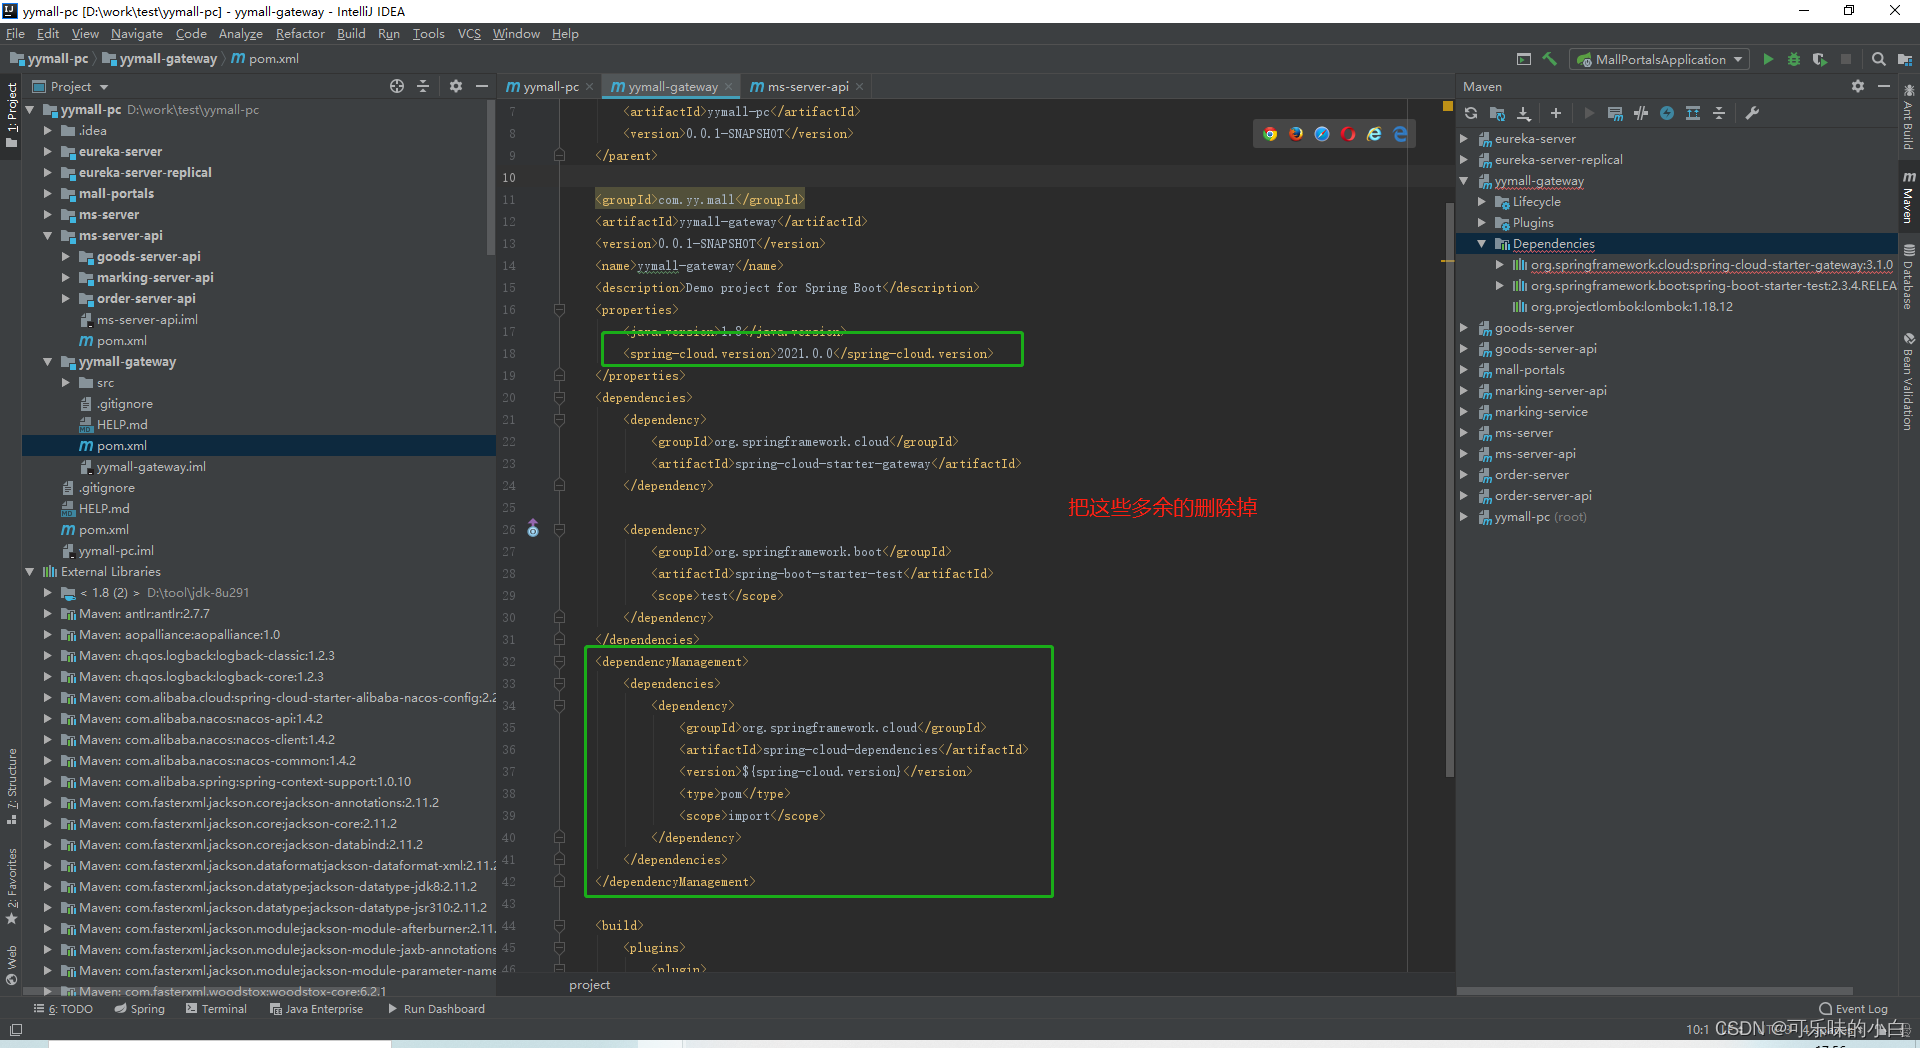This screenshot has width=1920, height=1048.
Task: Toggle Offline Mode in Maven toolbar
Action: pyautogui.click(x=1641, y=113)
